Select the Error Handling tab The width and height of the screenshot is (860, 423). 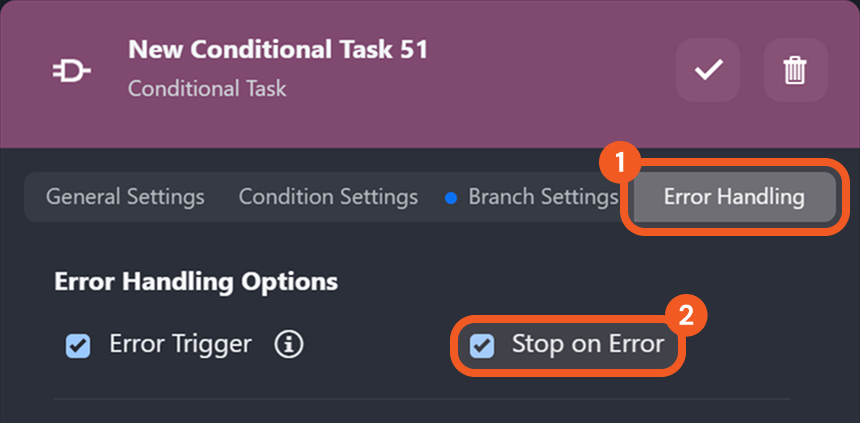click(734, 197)
